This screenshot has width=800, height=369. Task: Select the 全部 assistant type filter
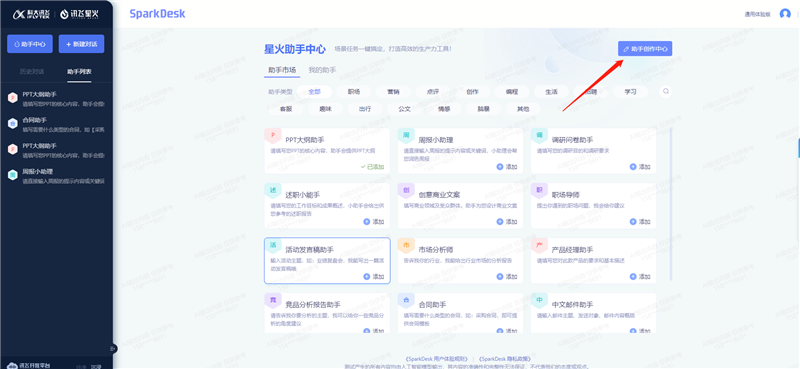tap(314, 92)
